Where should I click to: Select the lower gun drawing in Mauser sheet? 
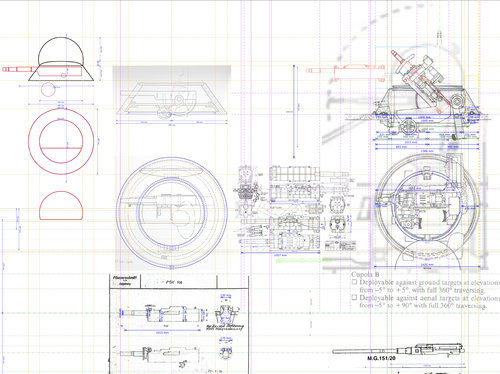pyautogui.click(x=159, y=353)
